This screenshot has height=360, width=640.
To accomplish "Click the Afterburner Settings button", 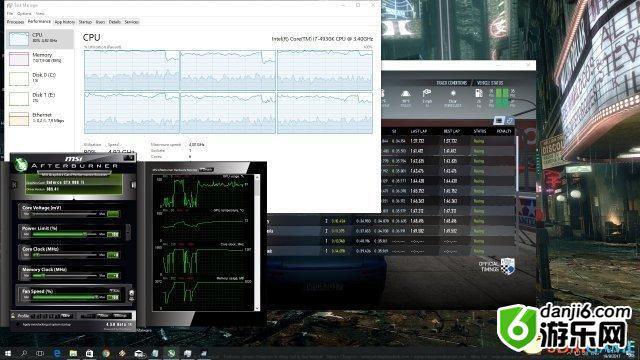I will [x=121, y=316].
